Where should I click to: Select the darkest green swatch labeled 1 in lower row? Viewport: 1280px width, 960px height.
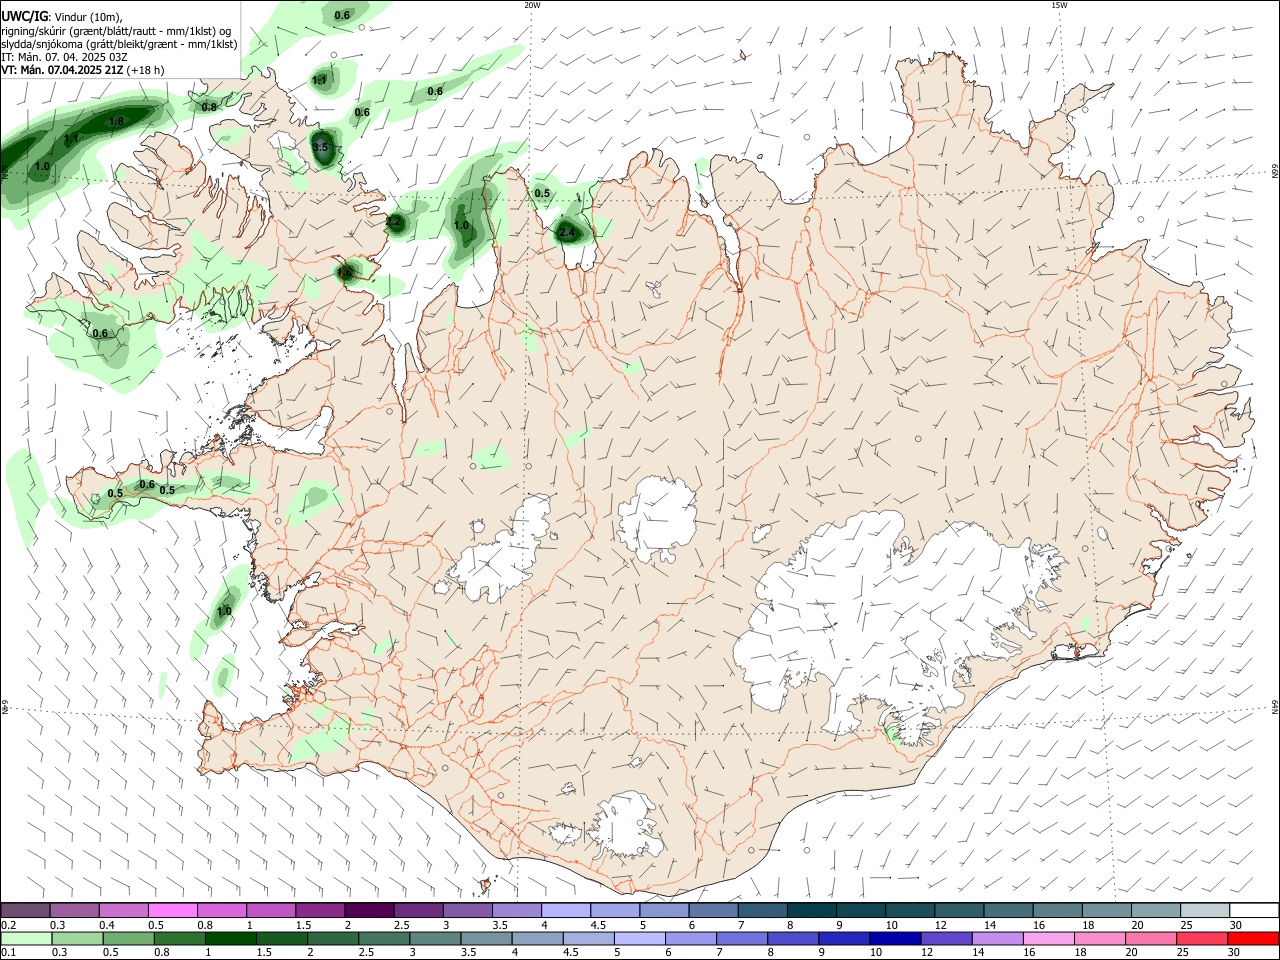pos(229,938)
